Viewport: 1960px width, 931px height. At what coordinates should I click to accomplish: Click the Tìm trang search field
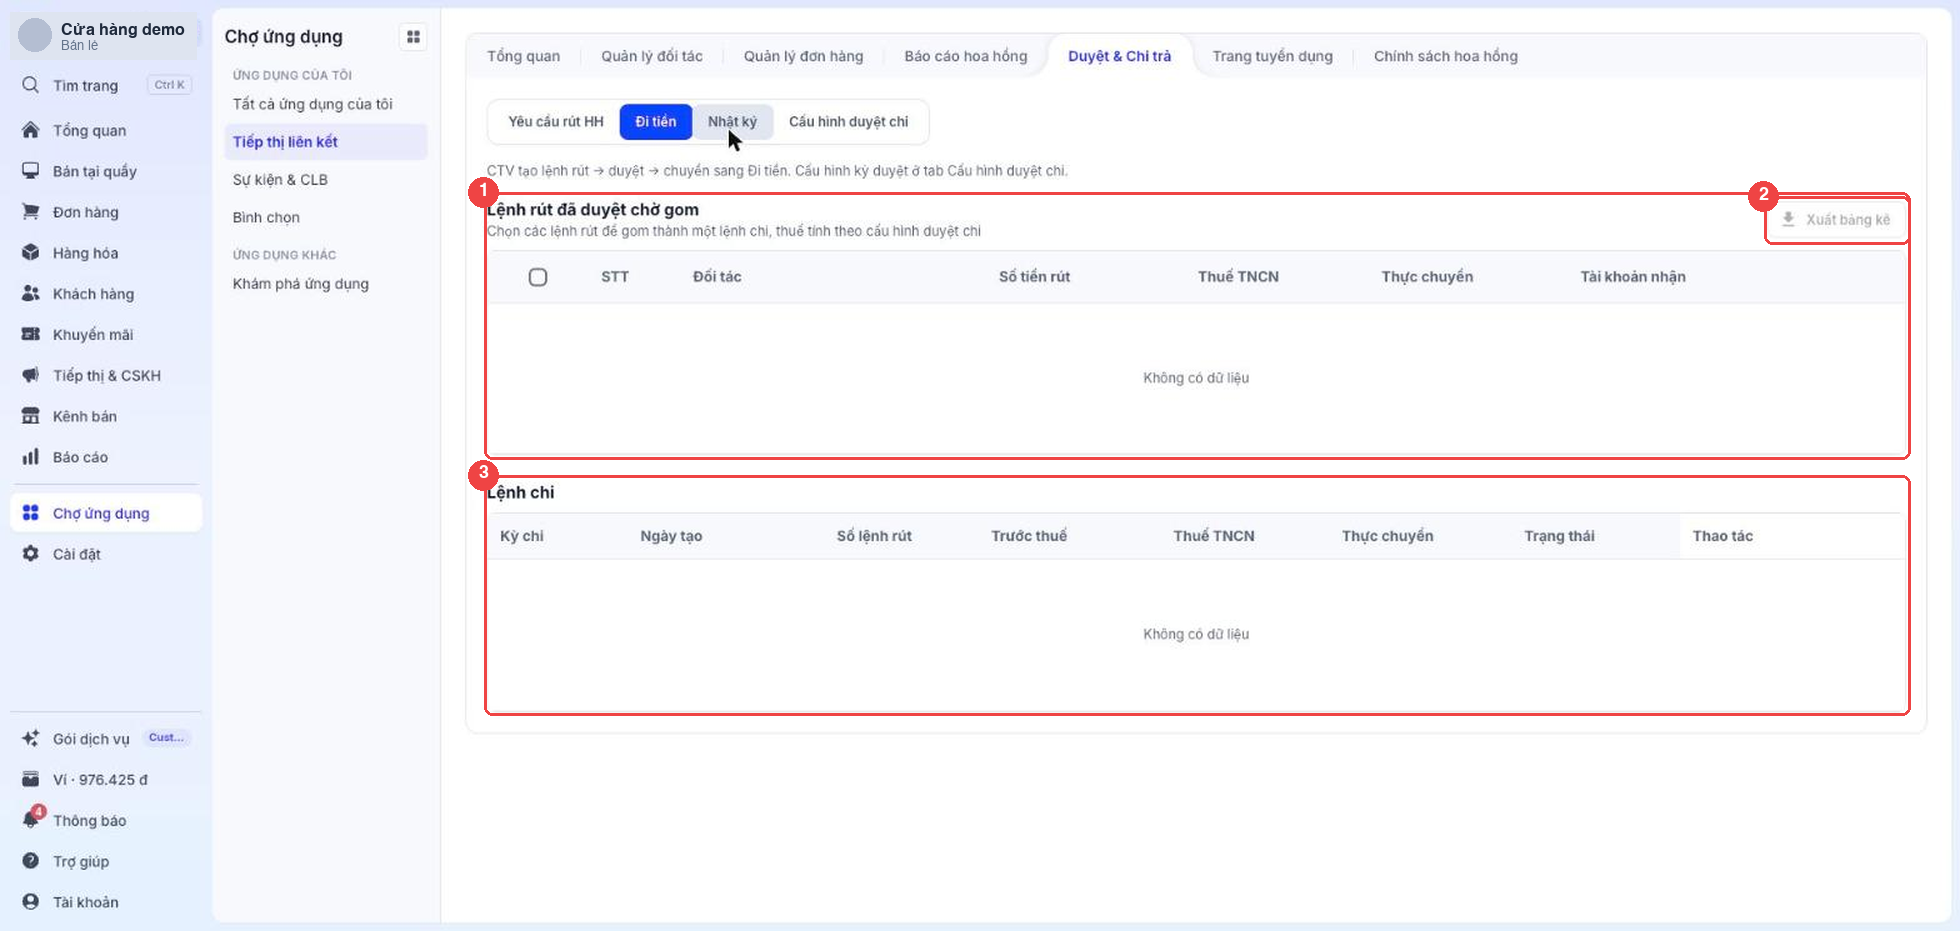pos(106,85)
